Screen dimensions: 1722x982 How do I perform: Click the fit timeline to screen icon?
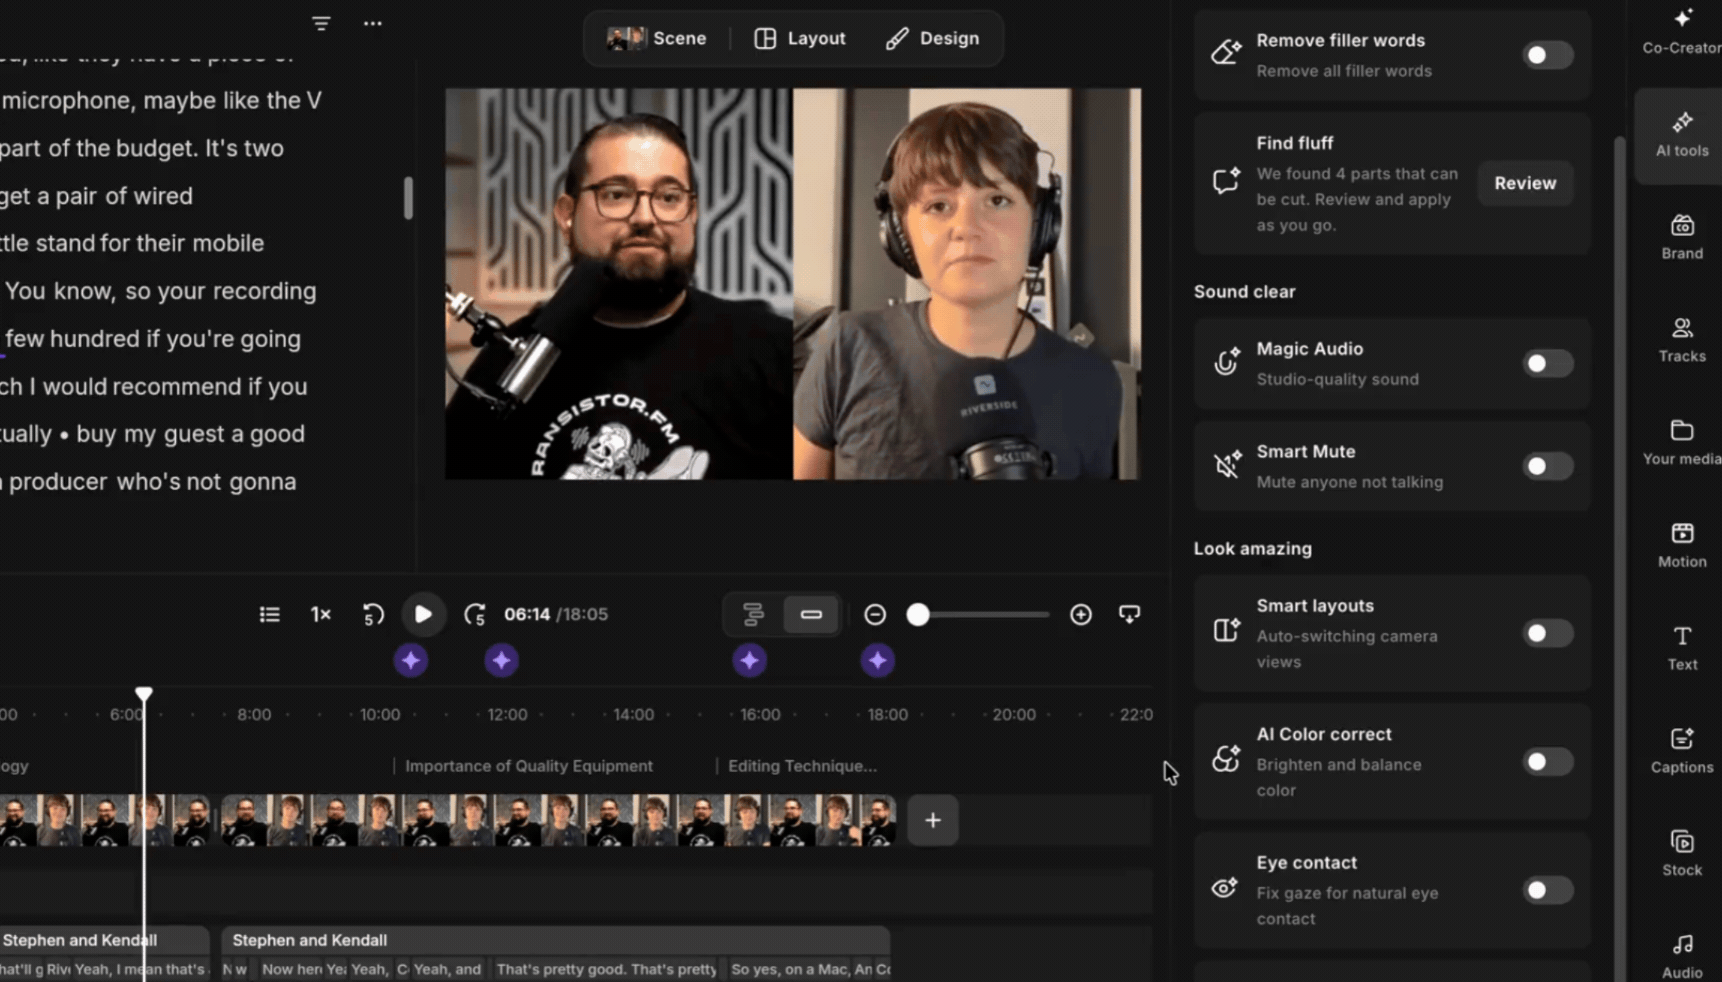point(1130,614)
